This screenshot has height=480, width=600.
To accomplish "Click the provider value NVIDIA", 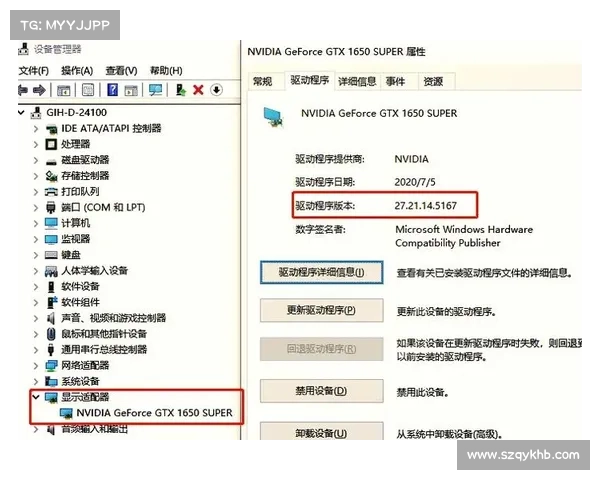I will (x=411, y=159).
